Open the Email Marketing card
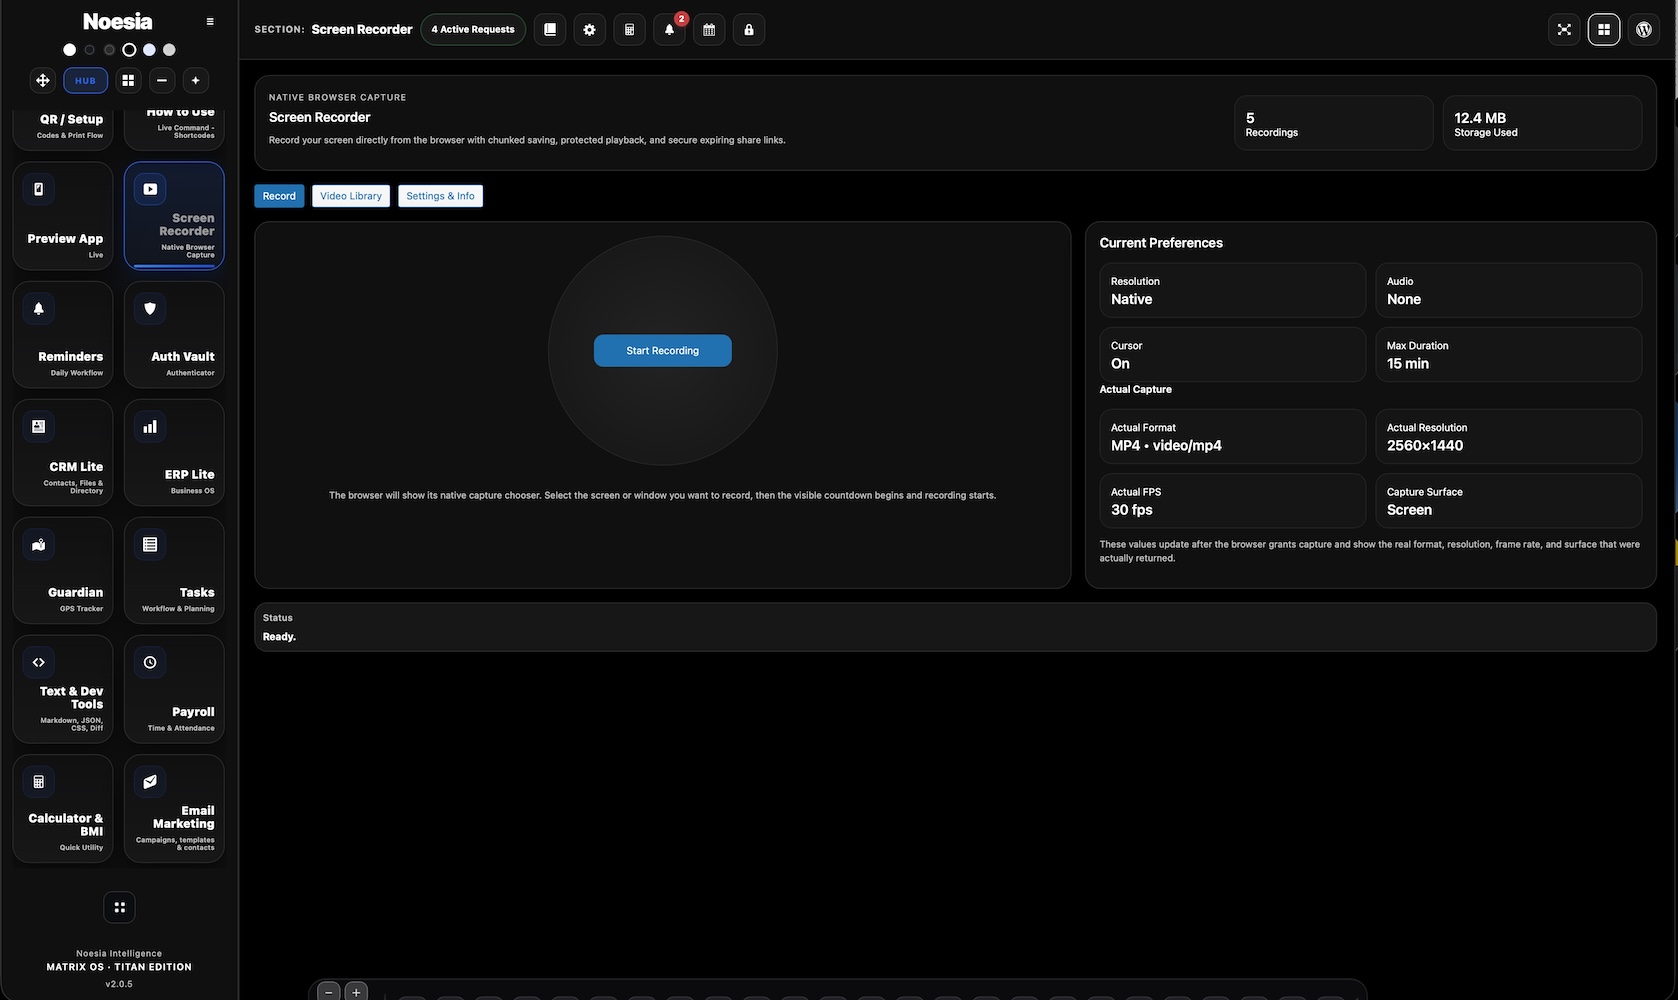This screenshot has height=1000, width=1678. tap(174, 808)
